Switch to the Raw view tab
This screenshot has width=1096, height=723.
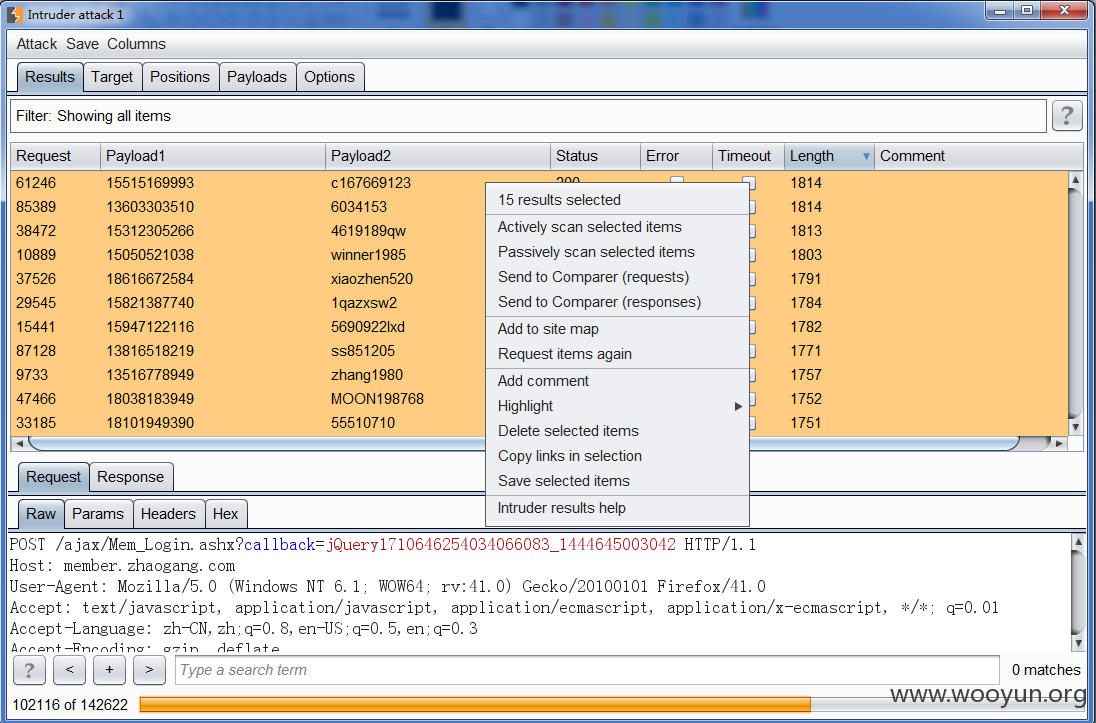(x=41, y=514)
